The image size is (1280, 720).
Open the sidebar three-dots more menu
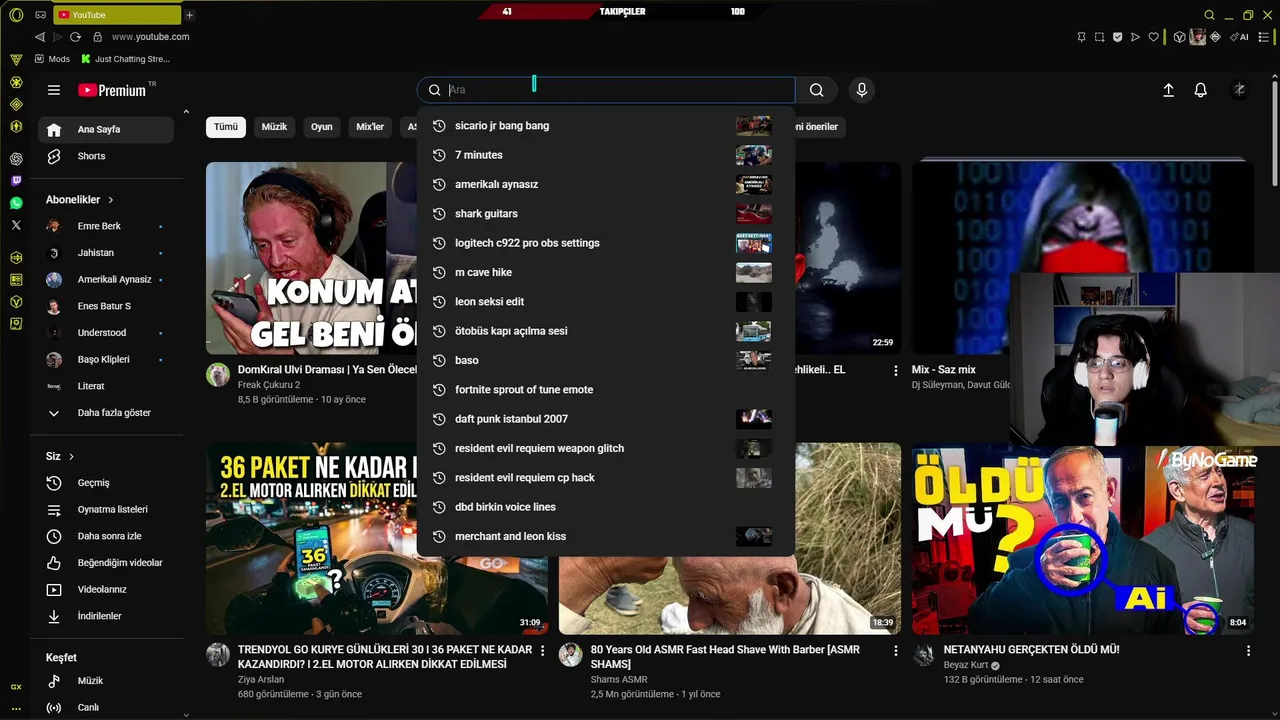16,709
